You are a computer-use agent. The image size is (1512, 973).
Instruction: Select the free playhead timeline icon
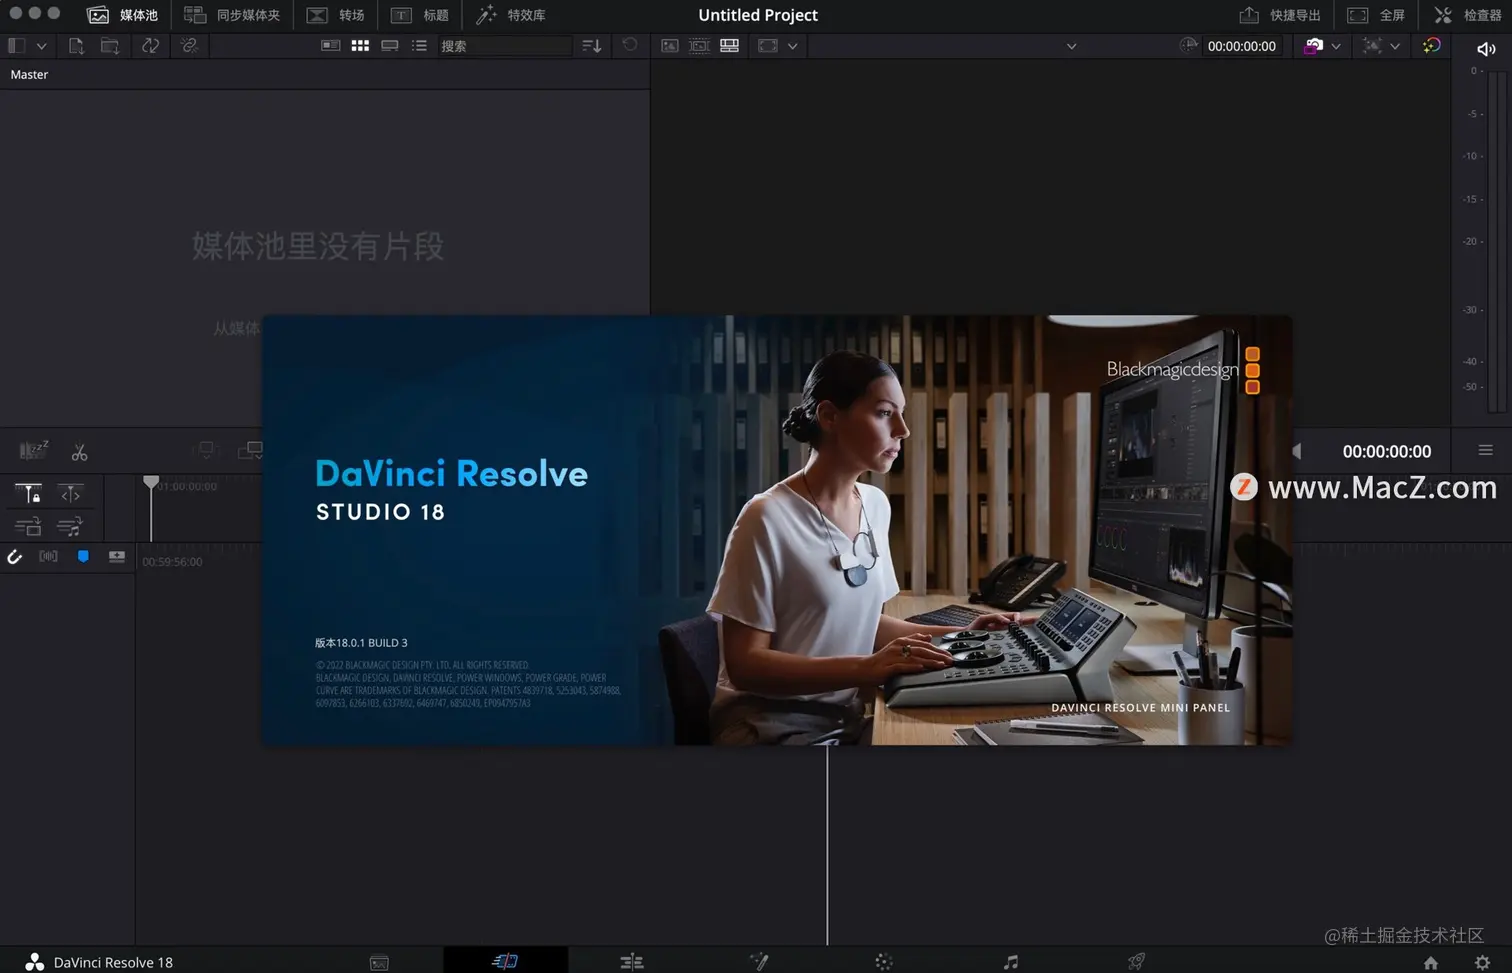click(70, 494)
